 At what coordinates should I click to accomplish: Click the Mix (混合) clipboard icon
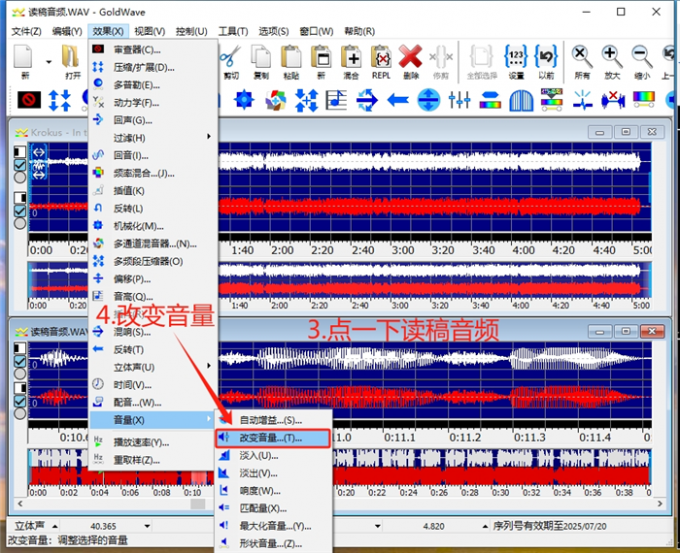click(351, 57)
